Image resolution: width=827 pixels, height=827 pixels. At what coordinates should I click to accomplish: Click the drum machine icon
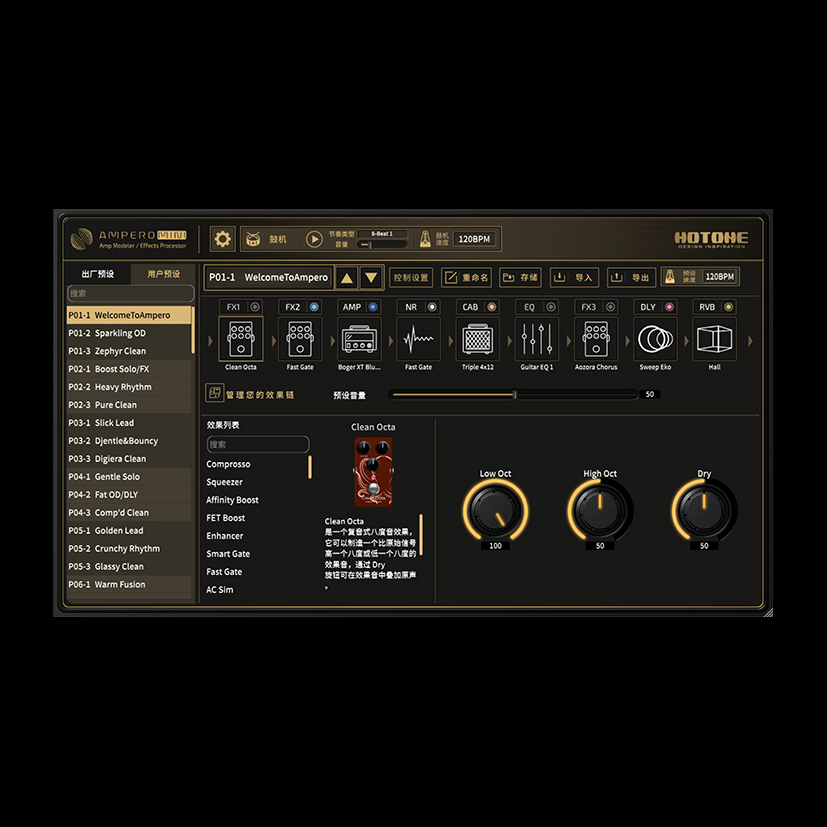(x=253, y=239)
